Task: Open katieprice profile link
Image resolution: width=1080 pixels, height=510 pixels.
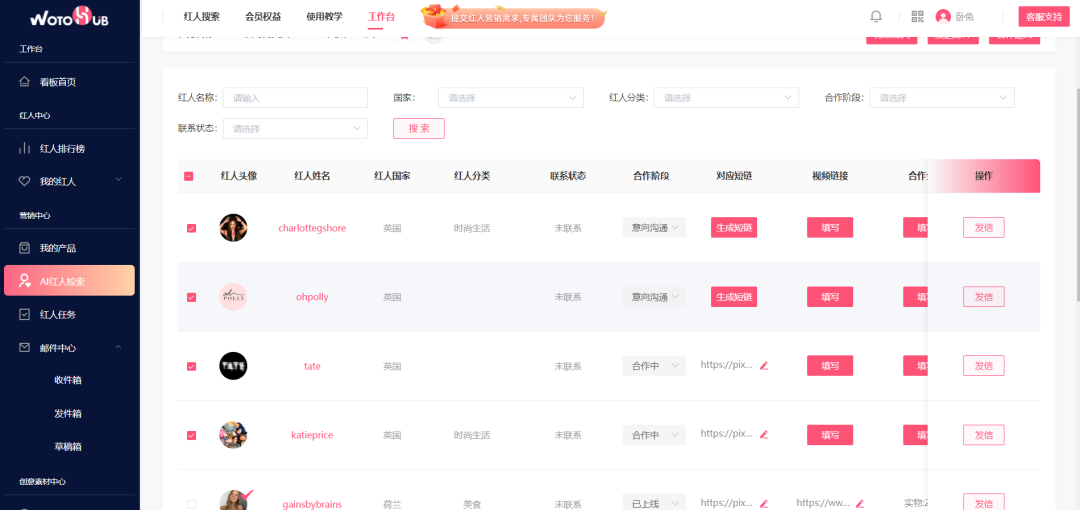Action: point(312,435)
